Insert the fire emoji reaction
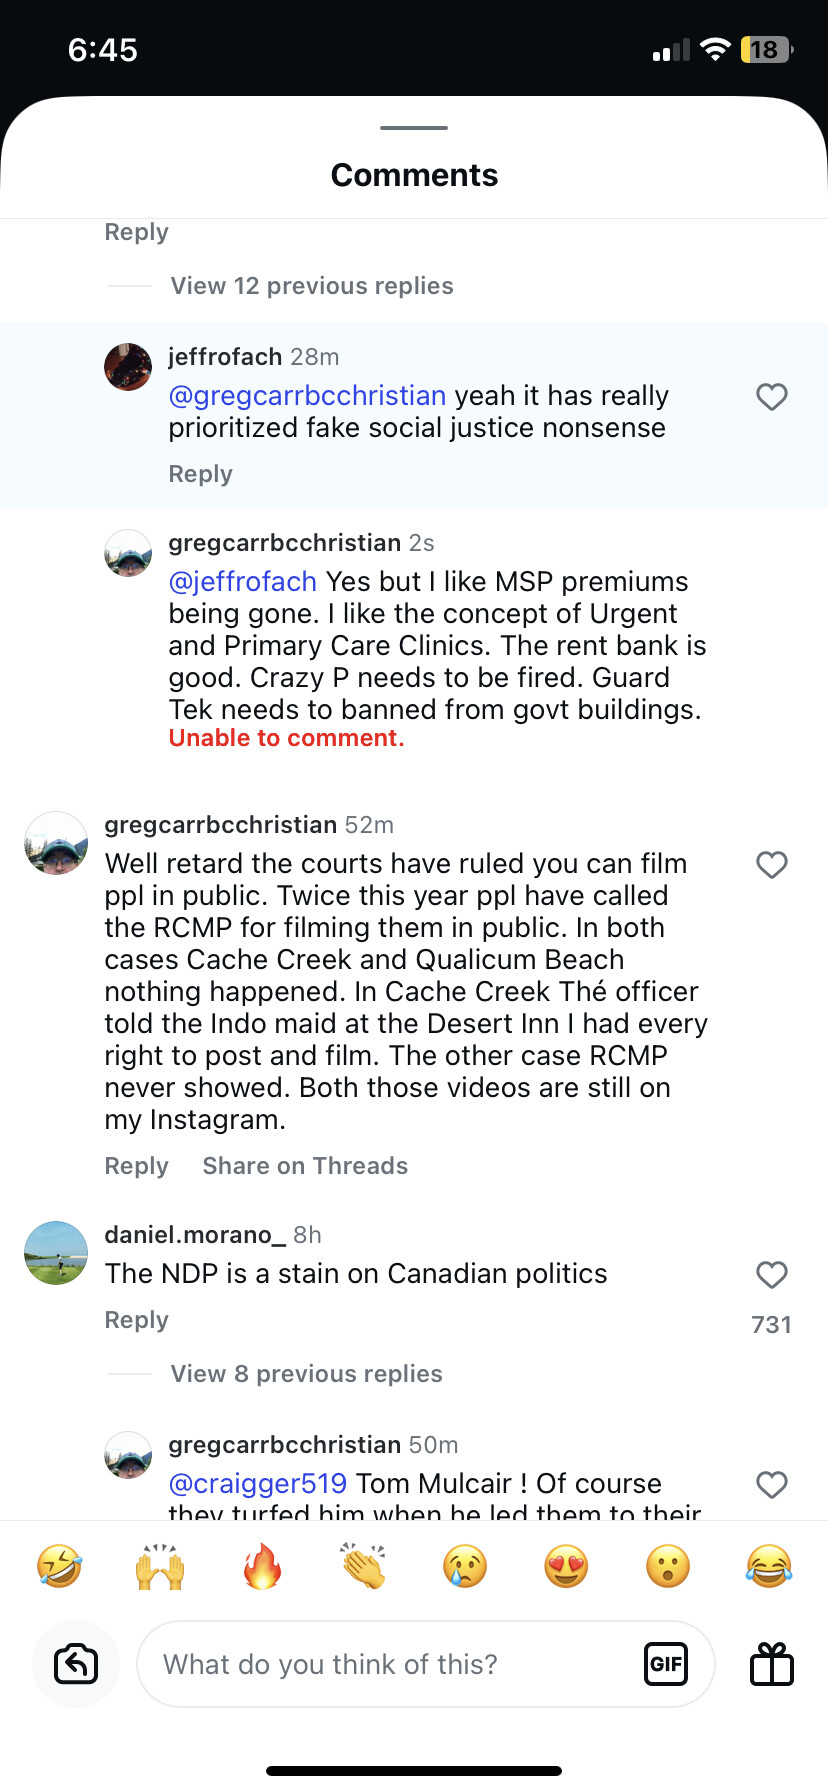The image size is (828, 1792). (262, 1566)
